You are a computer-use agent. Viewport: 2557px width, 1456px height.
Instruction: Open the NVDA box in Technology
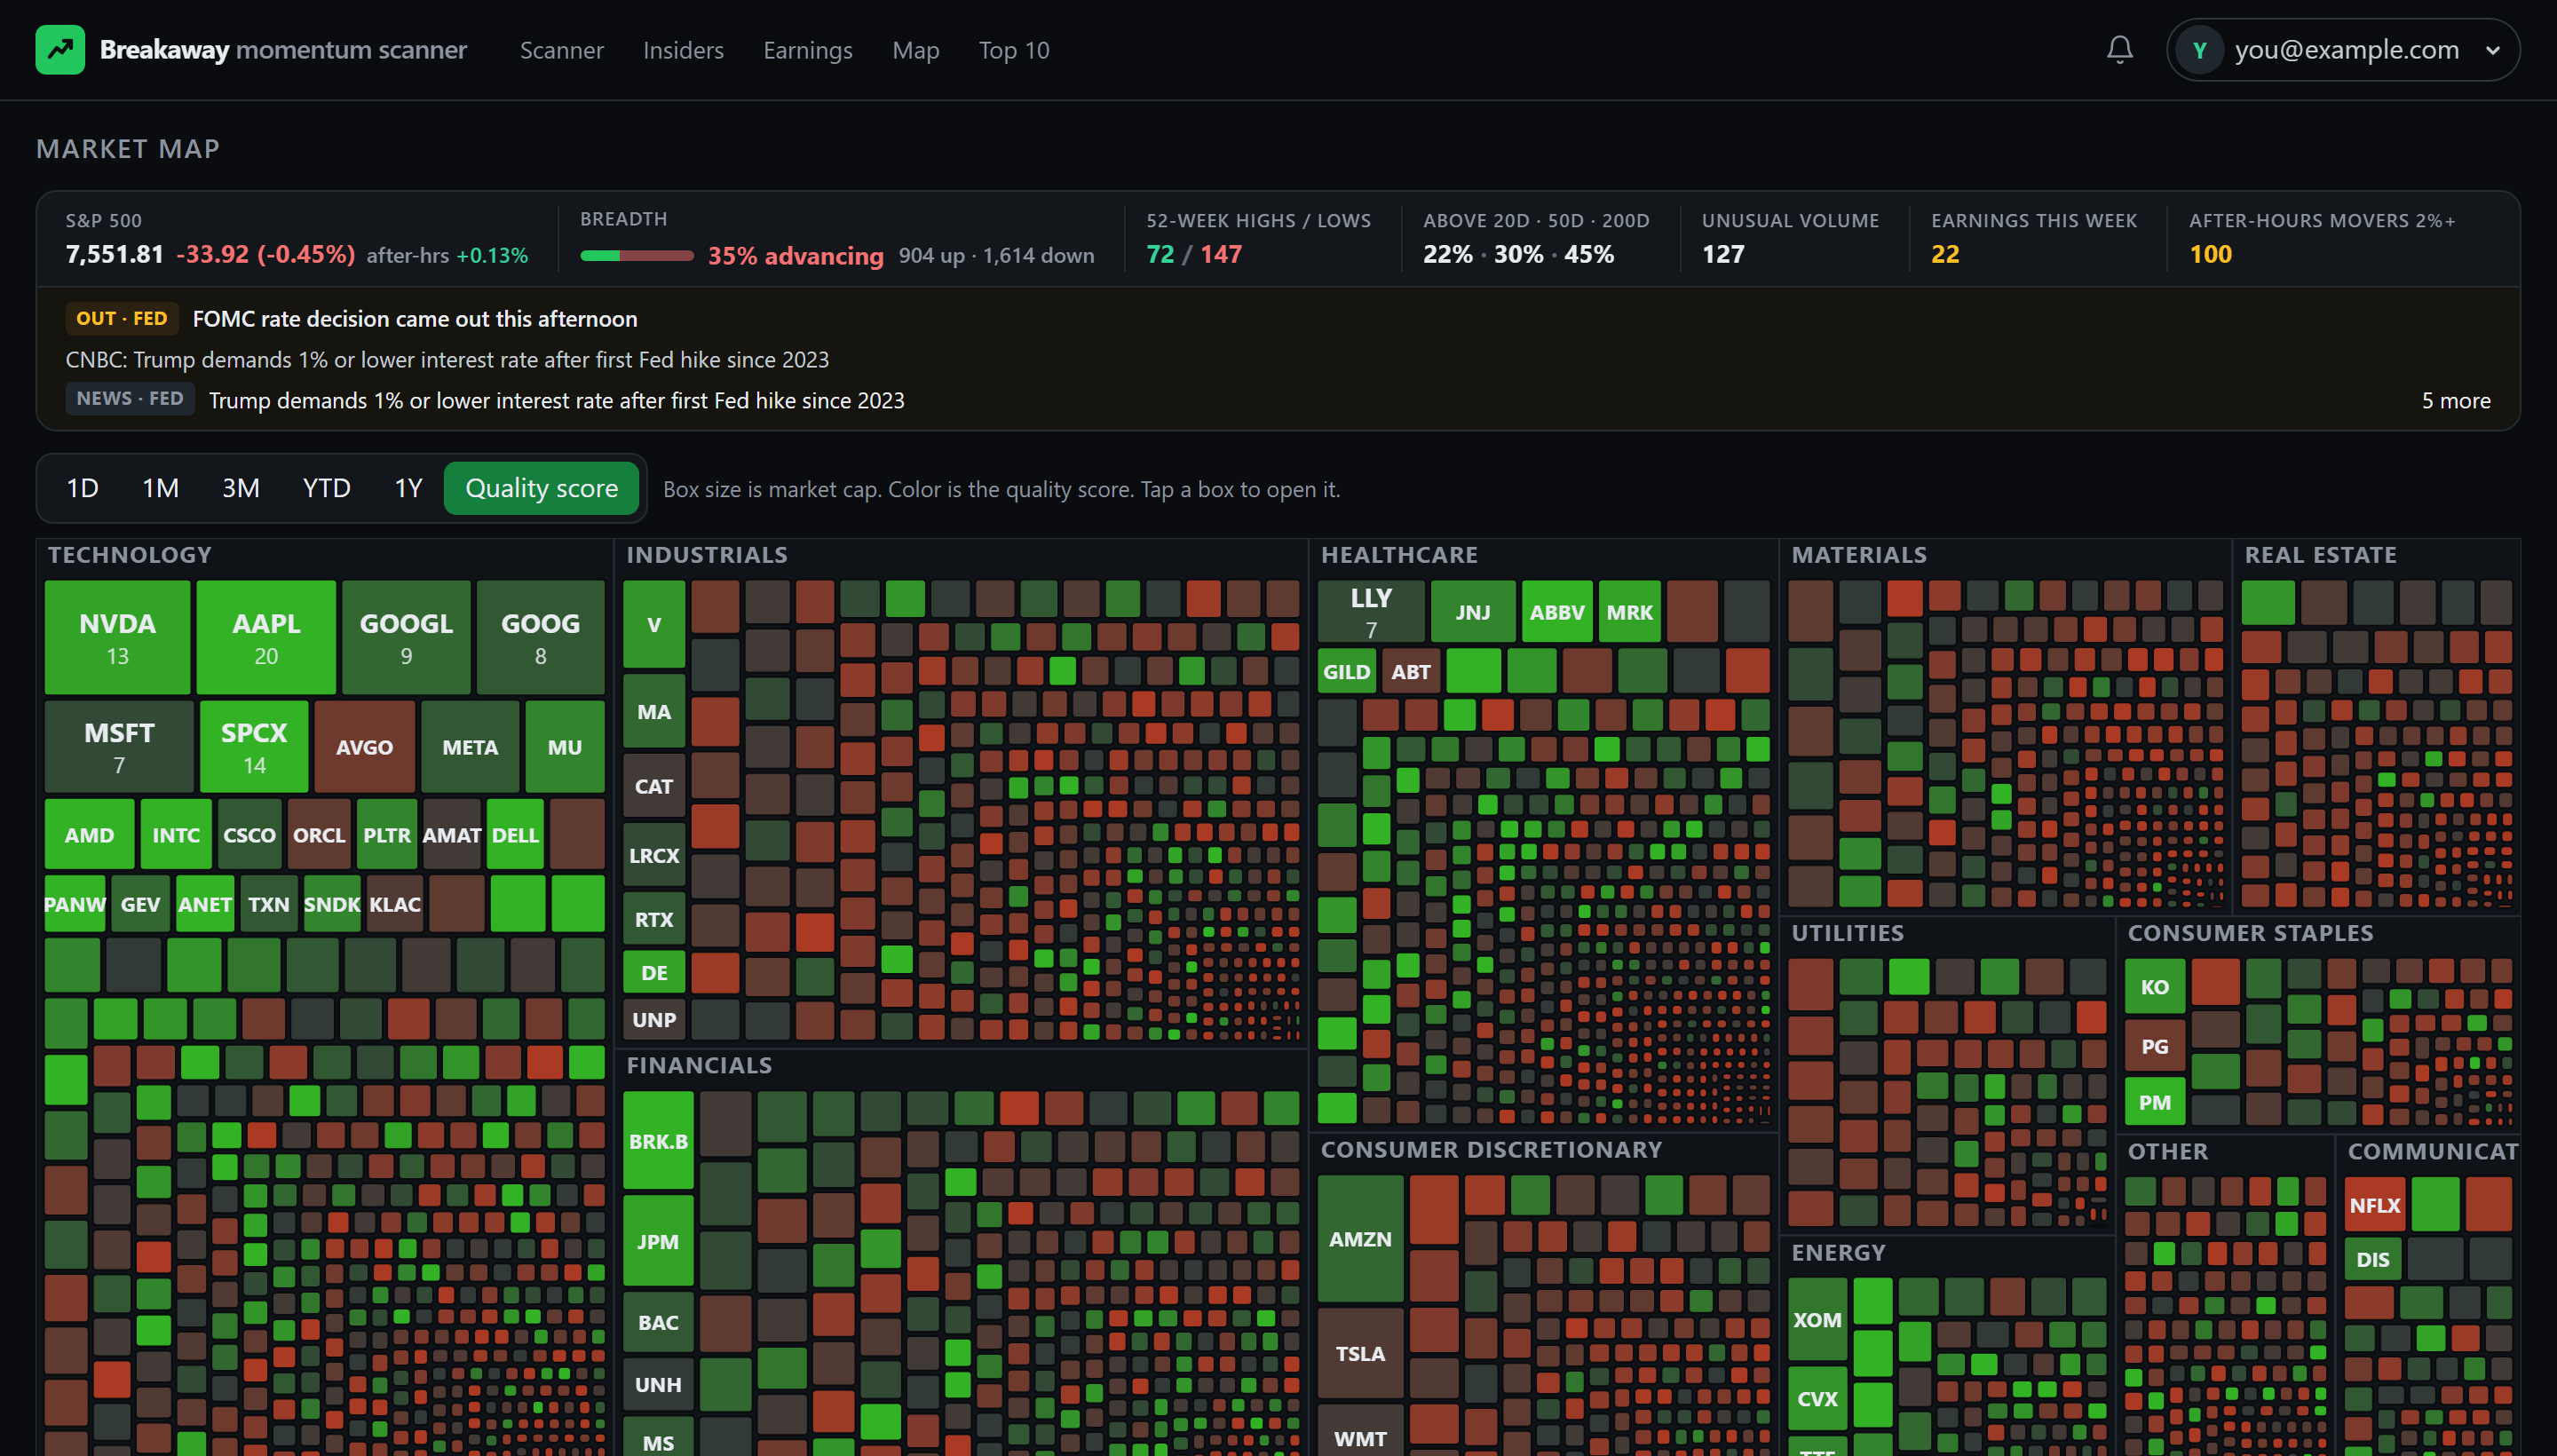pos(117,637)
